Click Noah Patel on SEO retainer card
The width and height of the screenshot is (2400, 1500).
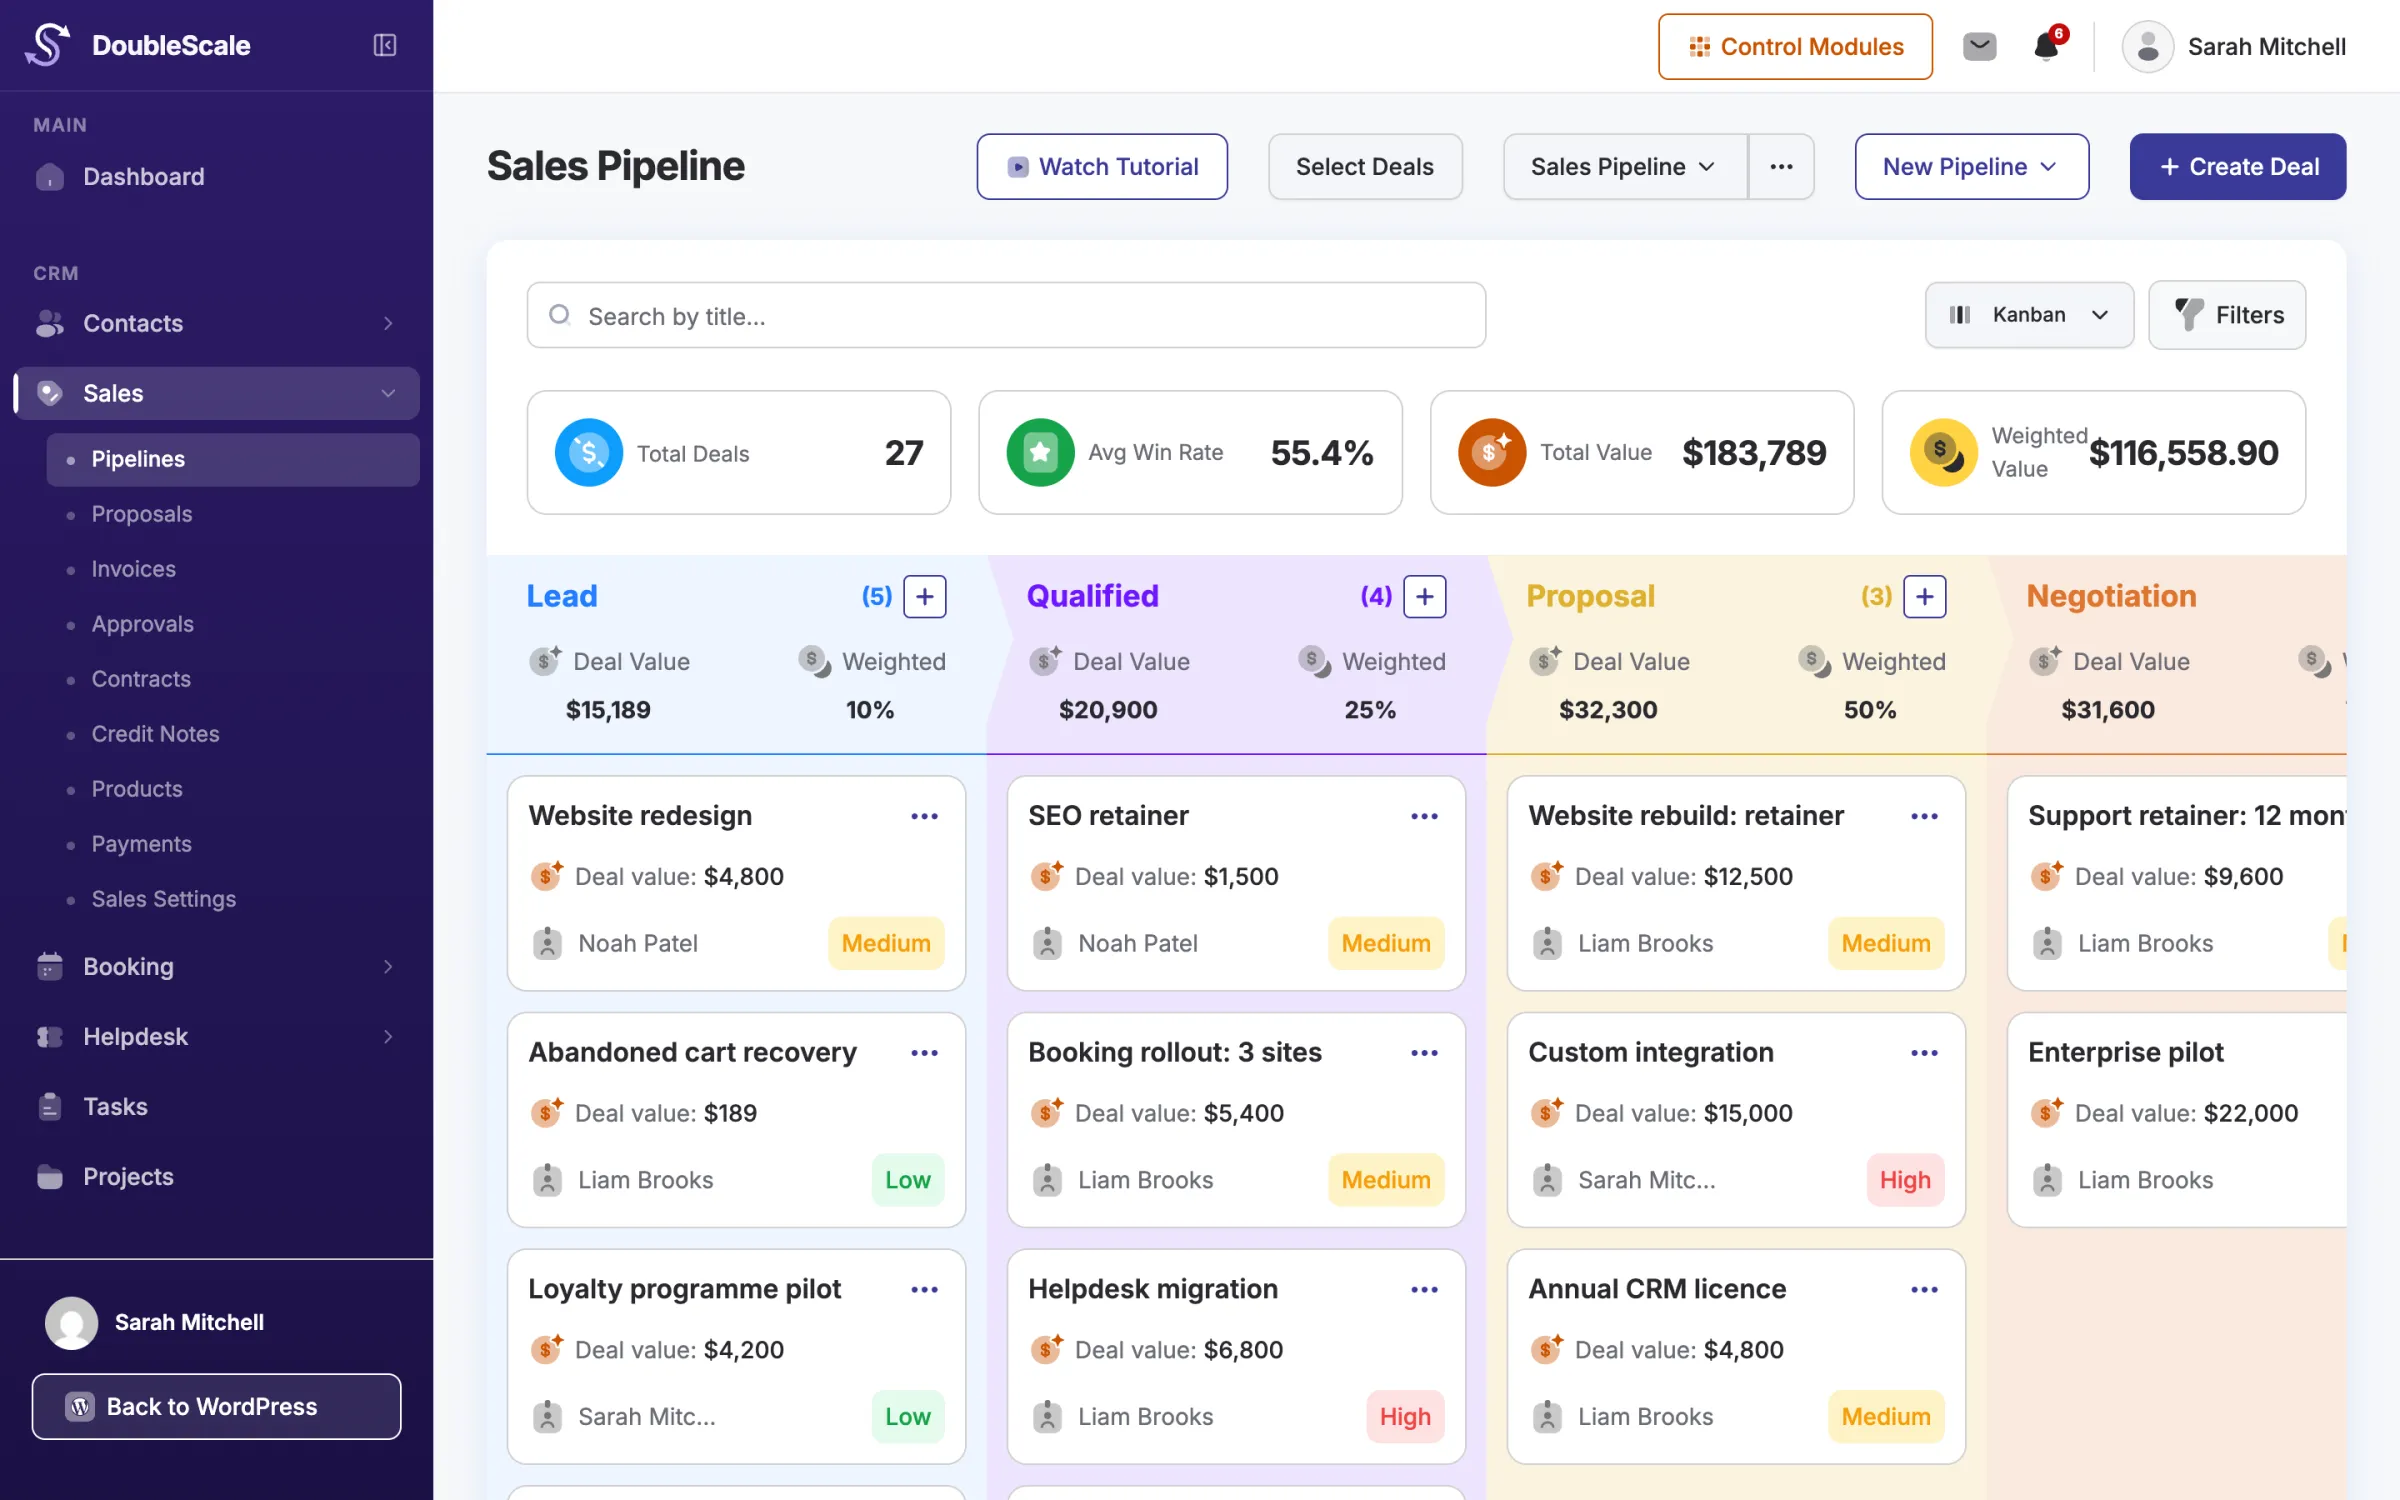pos(1138,944)
